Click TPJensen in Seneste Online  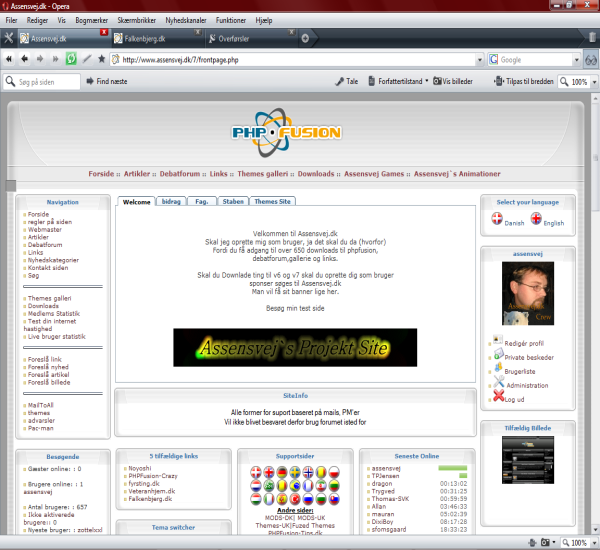[x=385, y=476]
